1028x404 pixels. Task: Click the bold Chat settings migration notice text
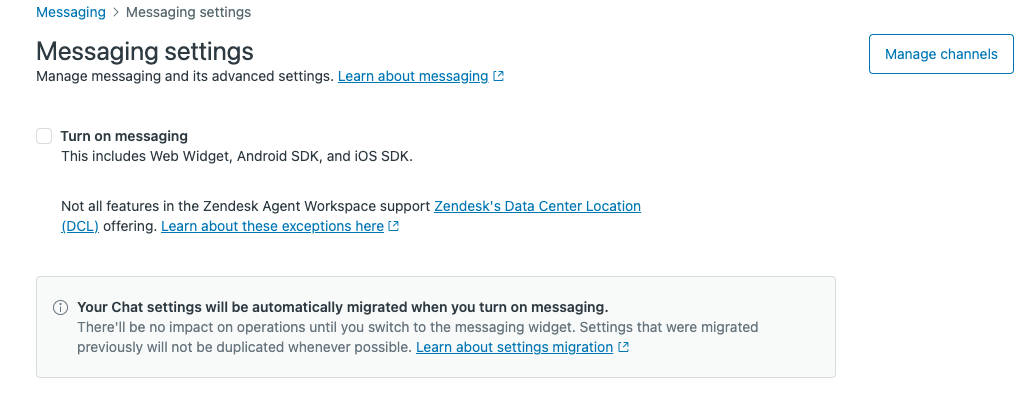point(342,307)
